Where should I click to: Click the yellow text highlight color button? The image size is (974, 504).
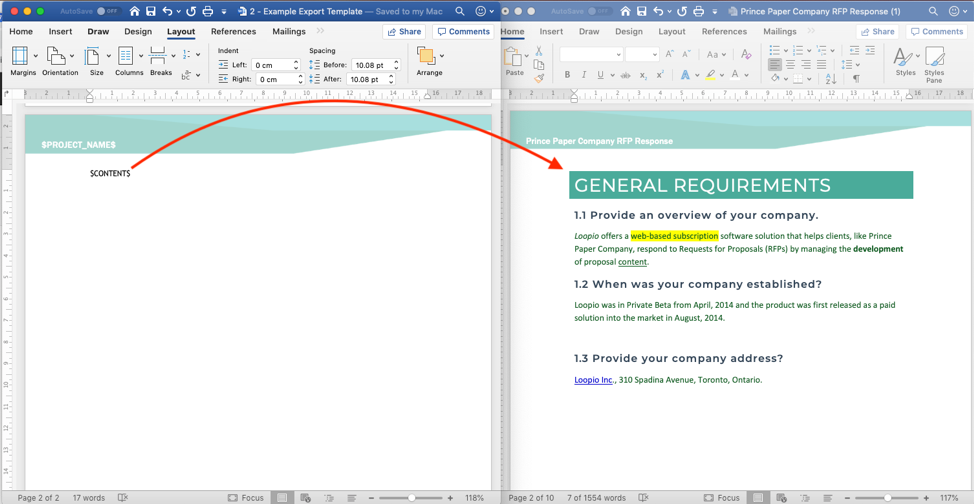point(711,75)
